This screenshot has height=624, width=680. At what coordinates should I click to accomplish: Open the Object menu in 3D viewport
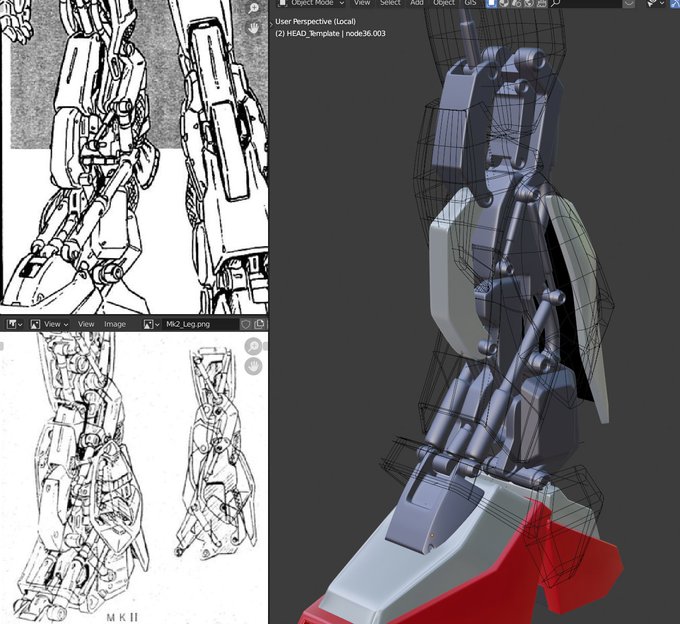pyautogui.click(x=444, y=3)
